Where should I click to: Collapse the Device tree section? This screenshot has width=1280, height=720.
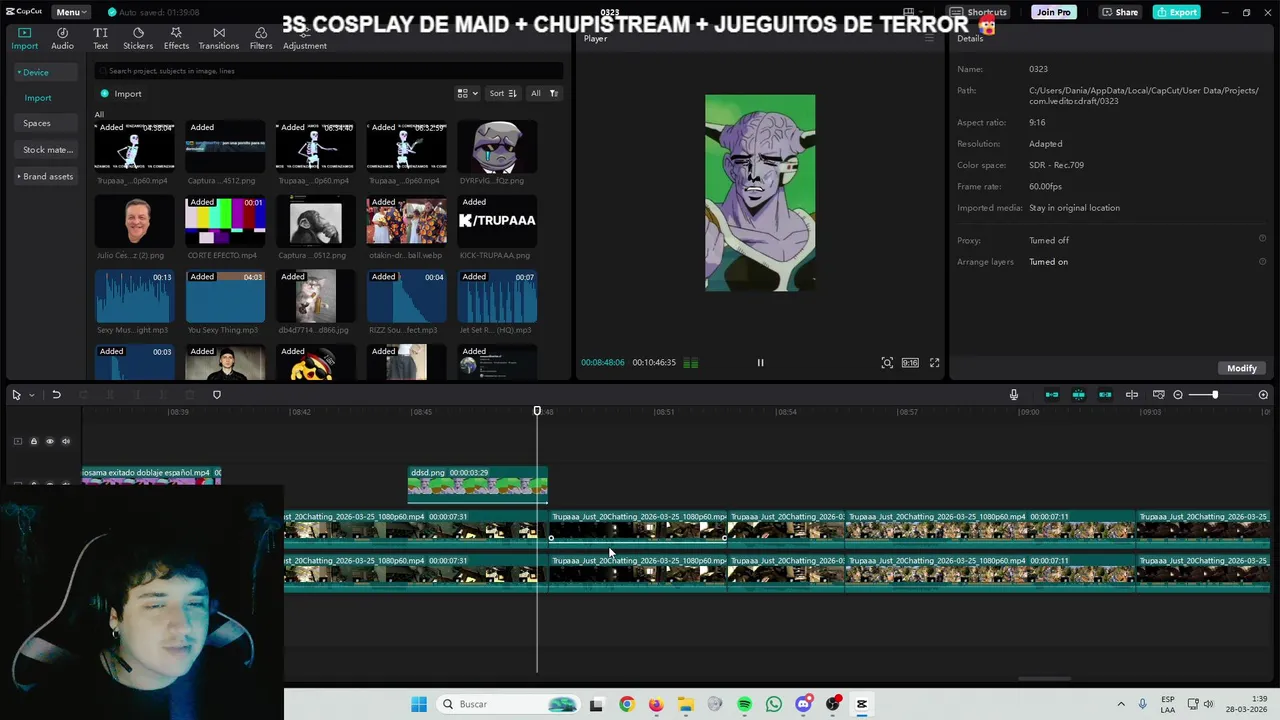point(44,72)
